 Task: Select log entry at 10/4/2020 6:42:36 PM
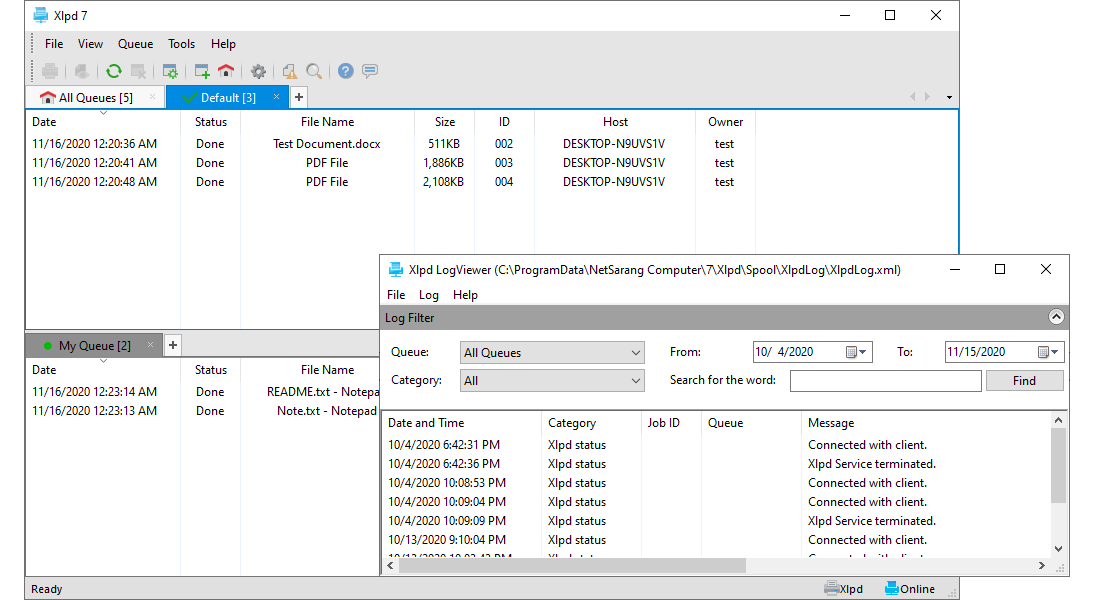coord(717,464)
